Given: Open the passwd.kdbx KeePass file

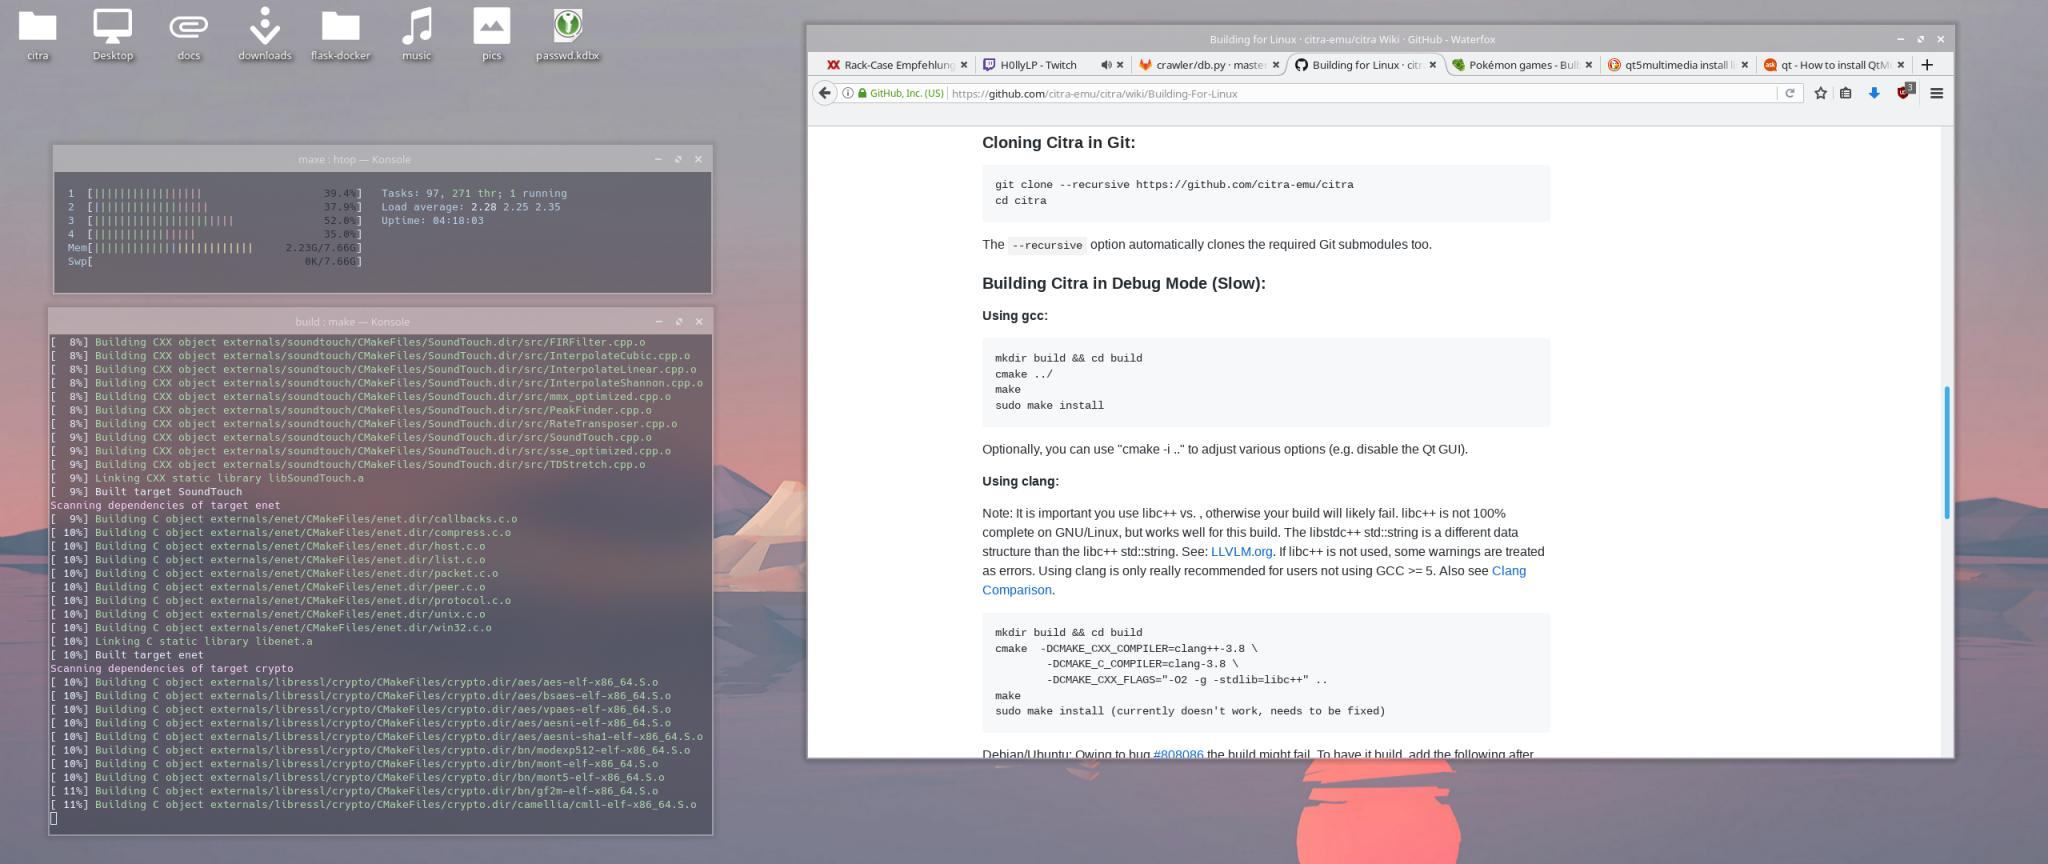Looking at the screenshot, I should tap(568, 34).
